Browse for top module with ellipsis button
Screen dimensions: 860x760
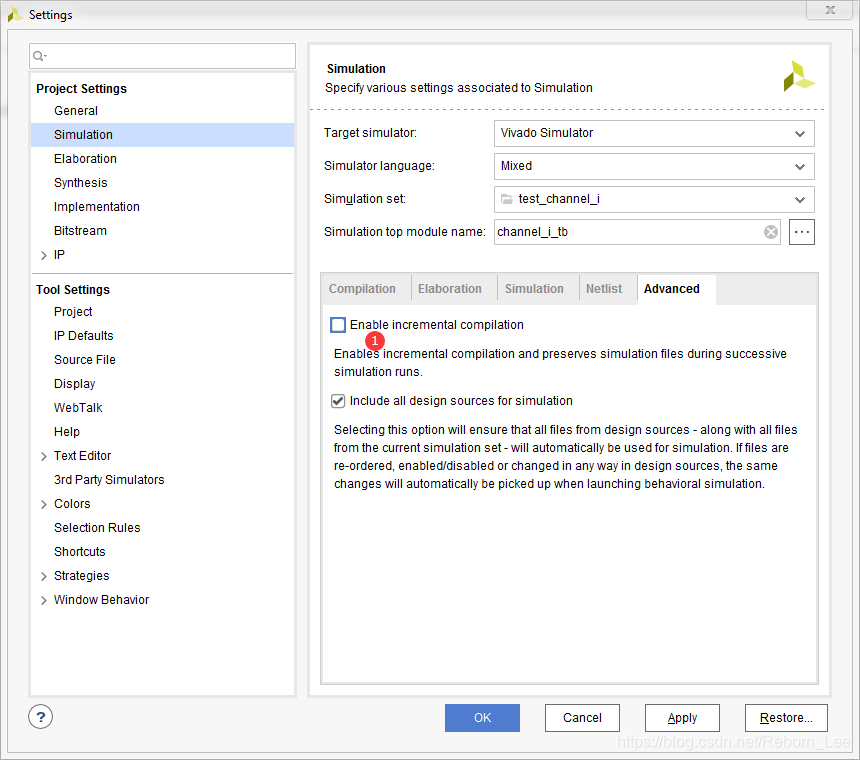801,232
